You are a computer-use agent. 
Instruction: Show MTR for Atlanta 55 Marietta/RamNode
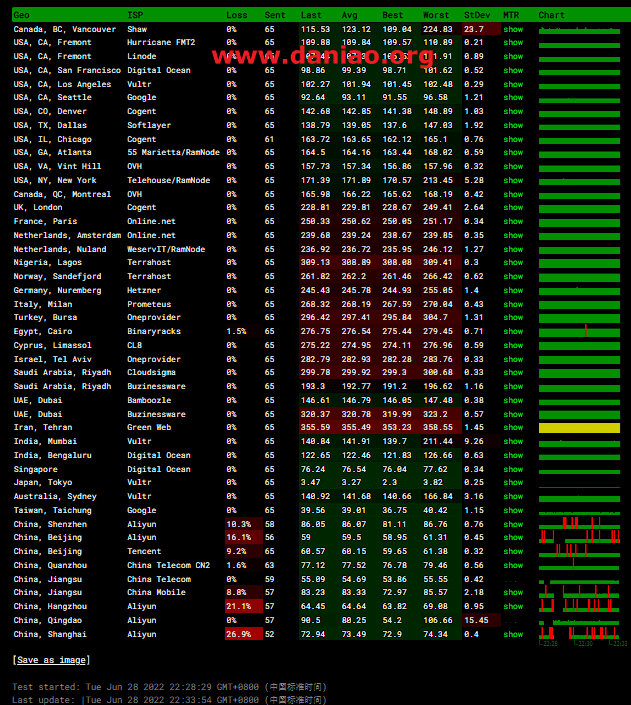click(x=513, y=152)
